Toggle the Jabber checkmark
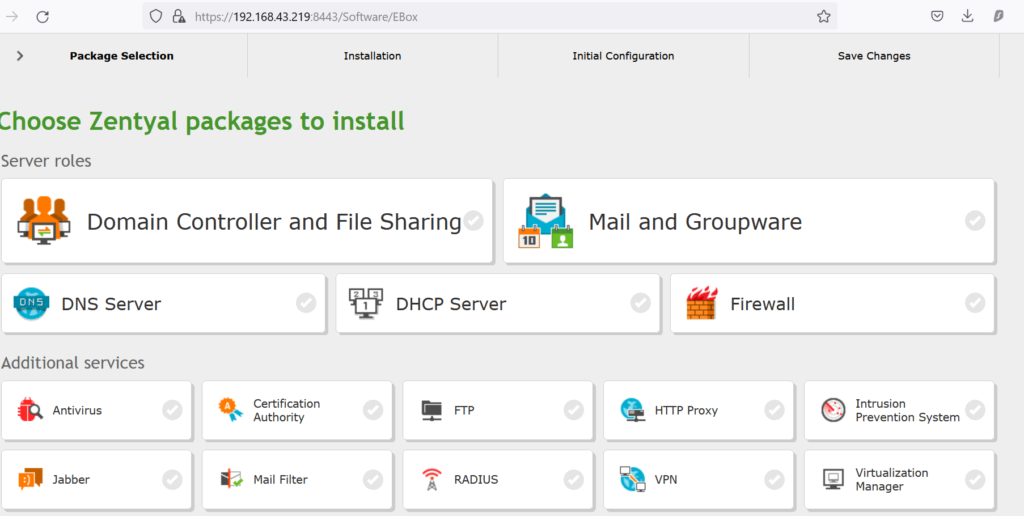The width and height of the screenshot is (1024, 516). click(172, 479)
